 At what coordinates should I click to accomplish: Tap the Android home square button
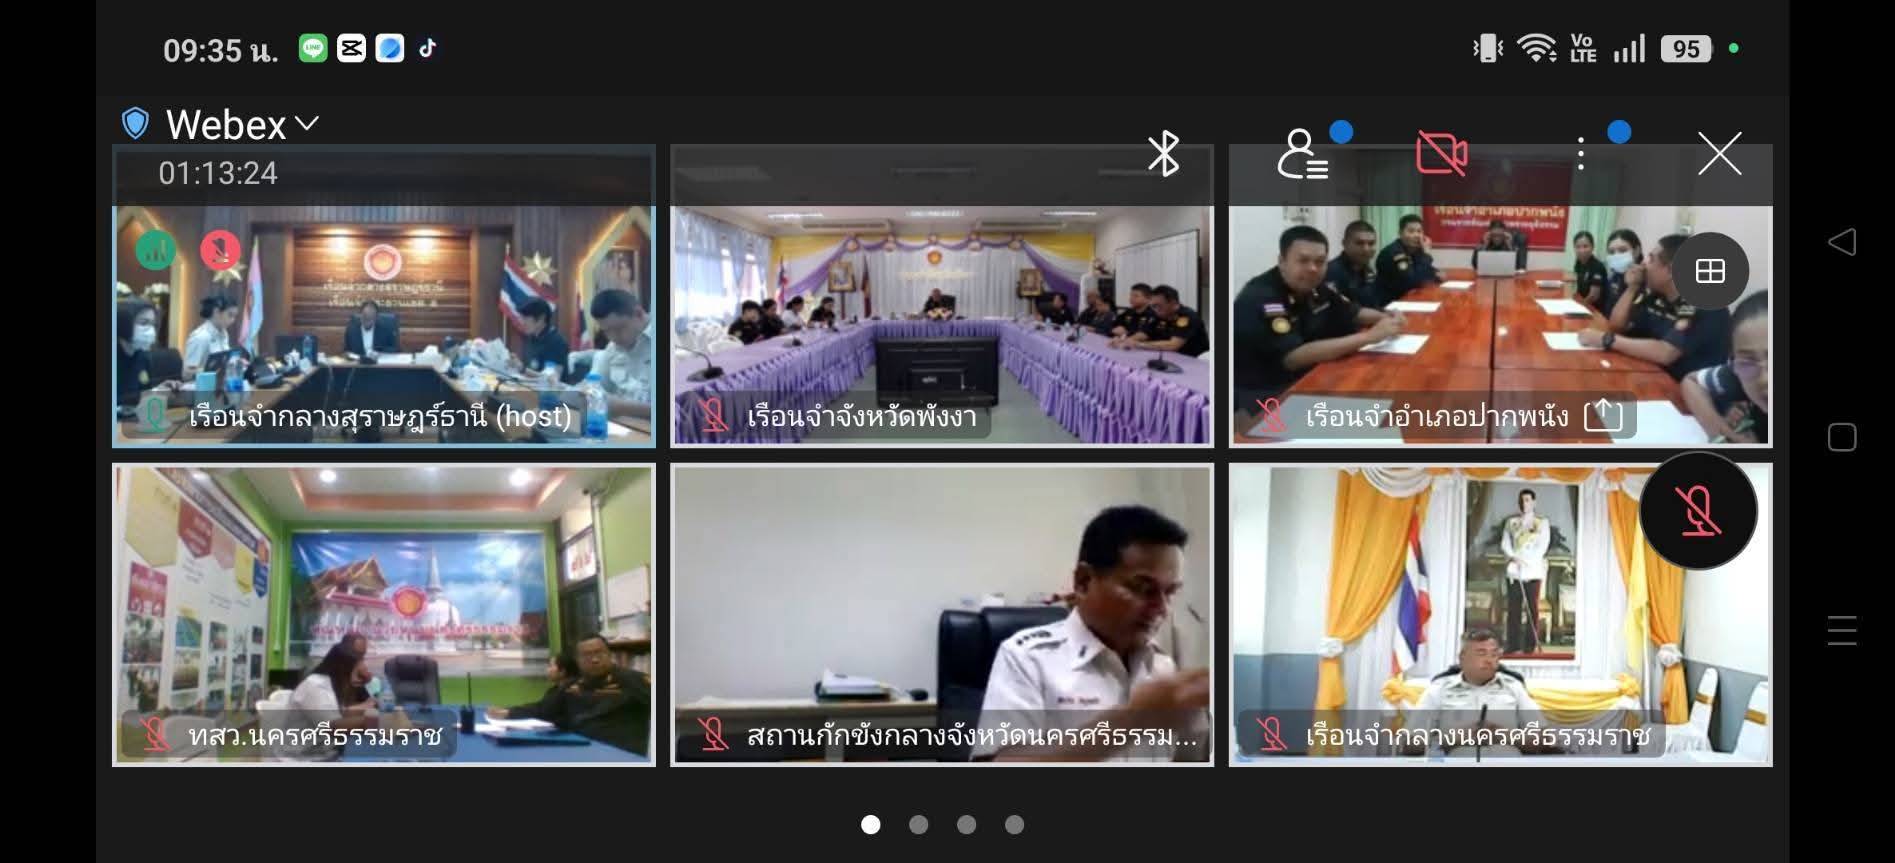pos(1841,437)
